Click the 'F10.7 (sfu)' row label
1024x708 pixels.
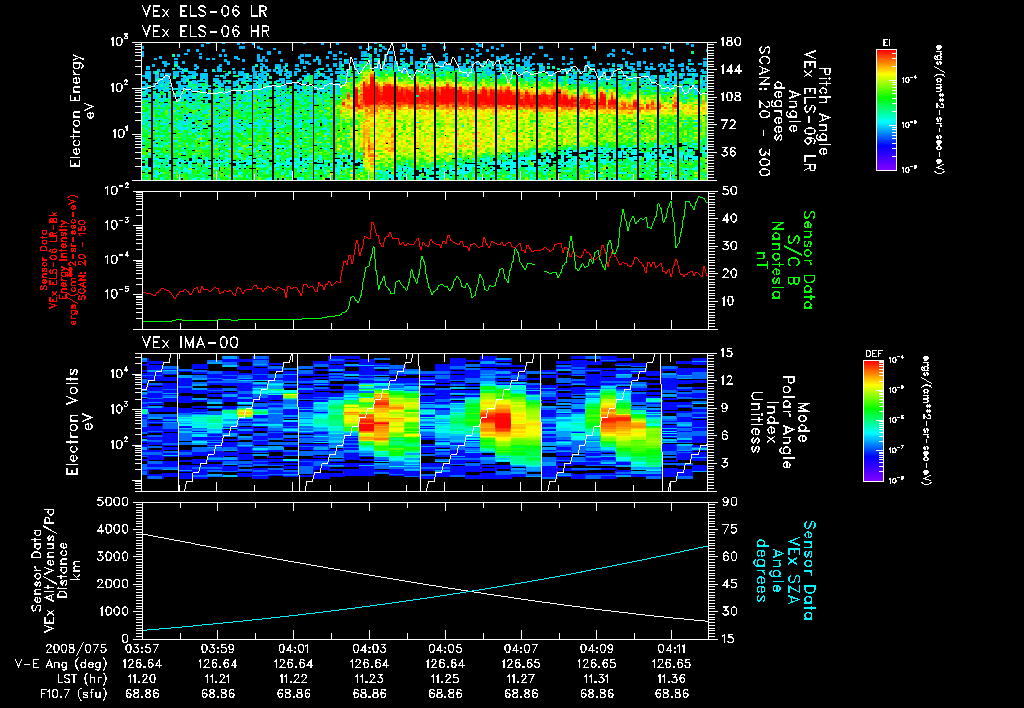click(72, 694)
